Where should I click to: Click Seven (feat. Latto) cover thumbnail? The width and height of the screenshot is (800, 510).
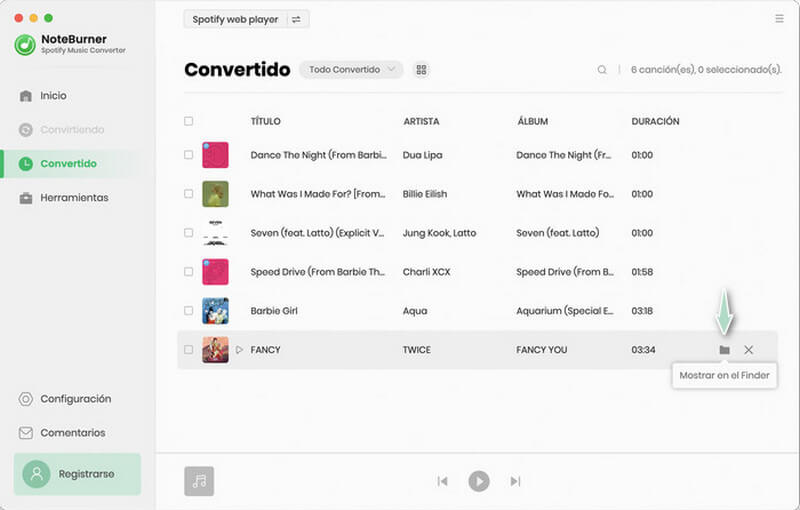pyautogui.click(x=215, y=233)
